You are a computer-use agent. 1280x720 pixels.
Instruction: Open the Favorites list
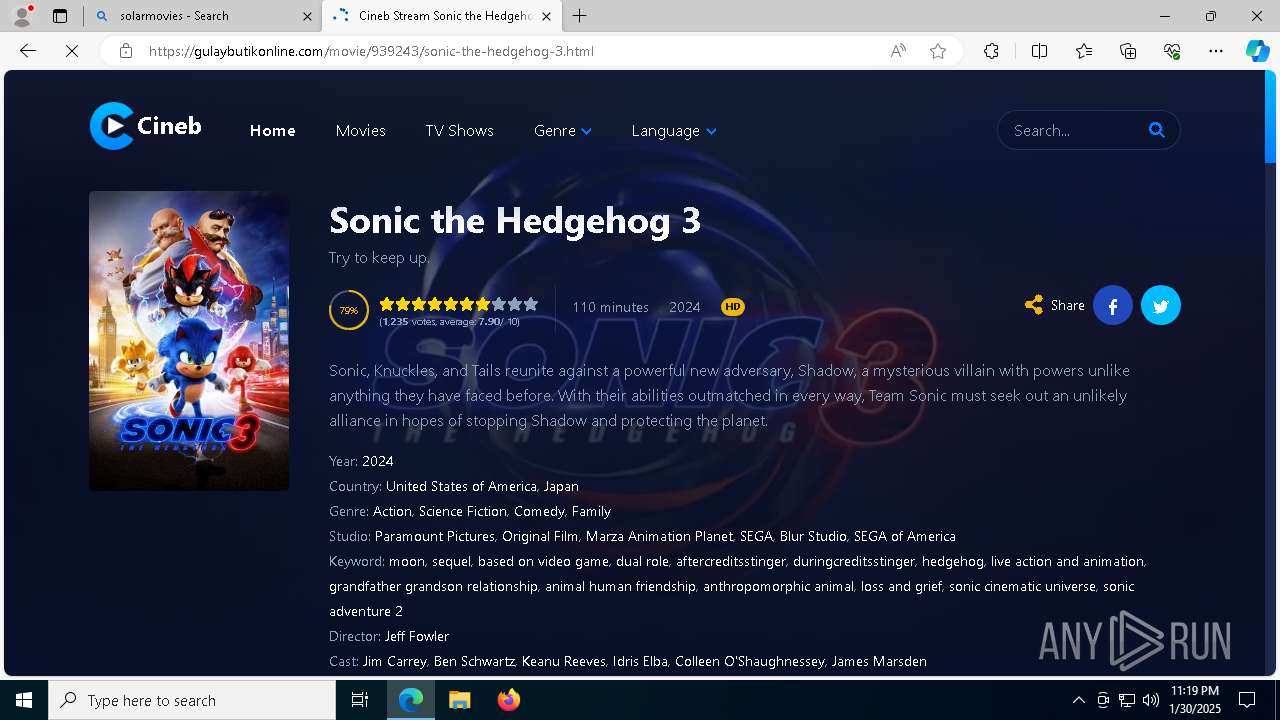pos(1084,51)
